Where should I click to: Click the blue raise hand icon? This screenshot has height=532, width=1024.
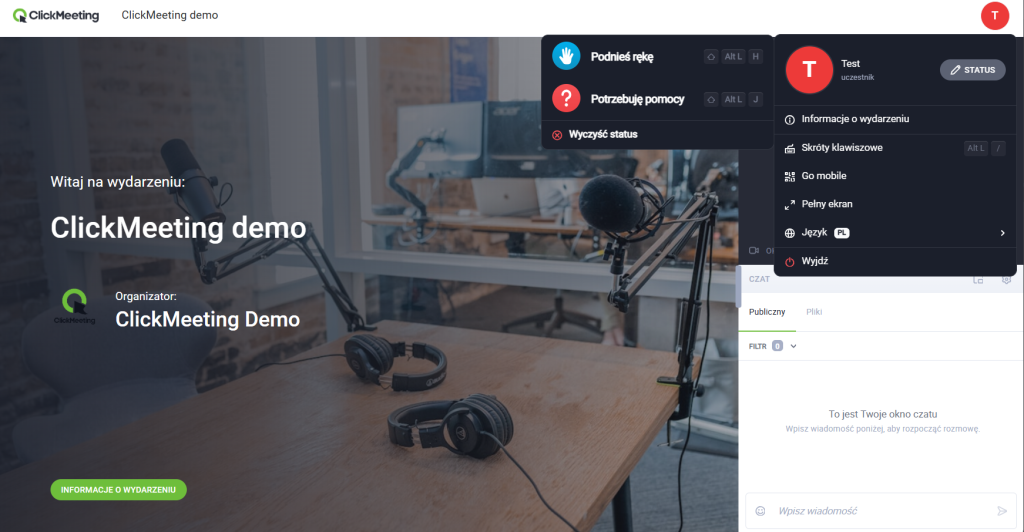pyautogui.click(x=566, y=57)
